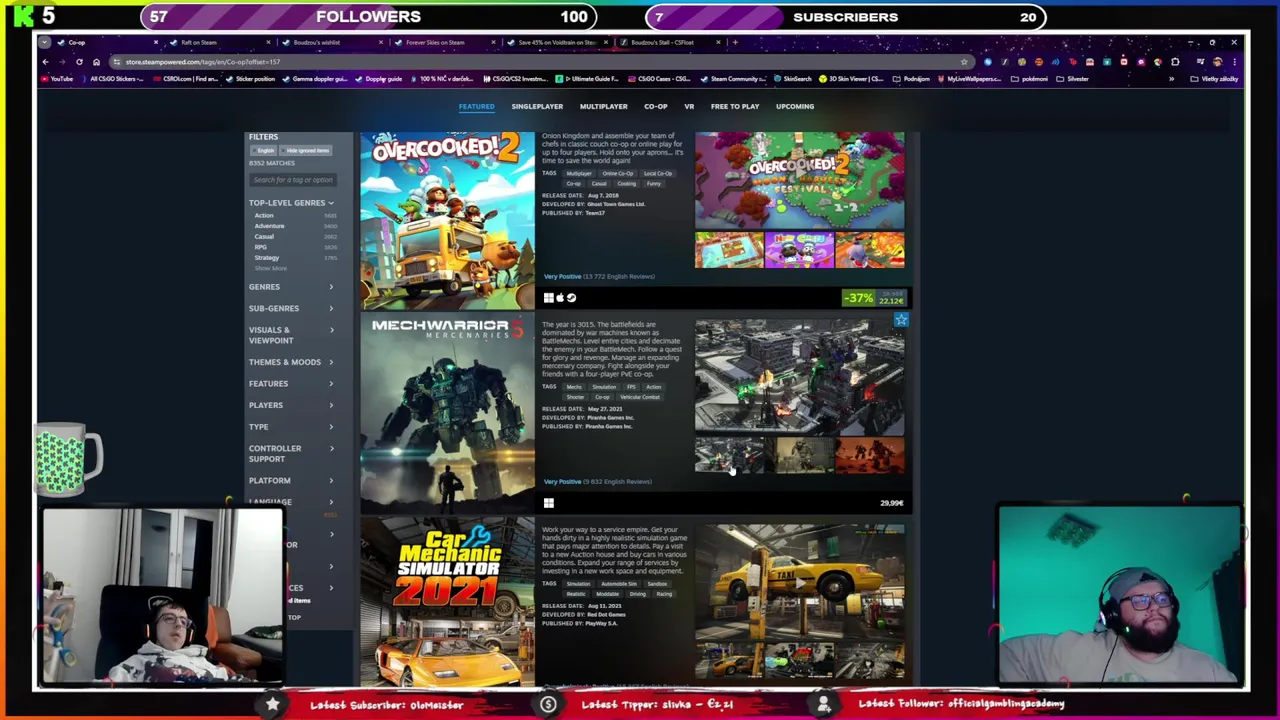
Task: Open the Upcoming tab
Action: 795,106
